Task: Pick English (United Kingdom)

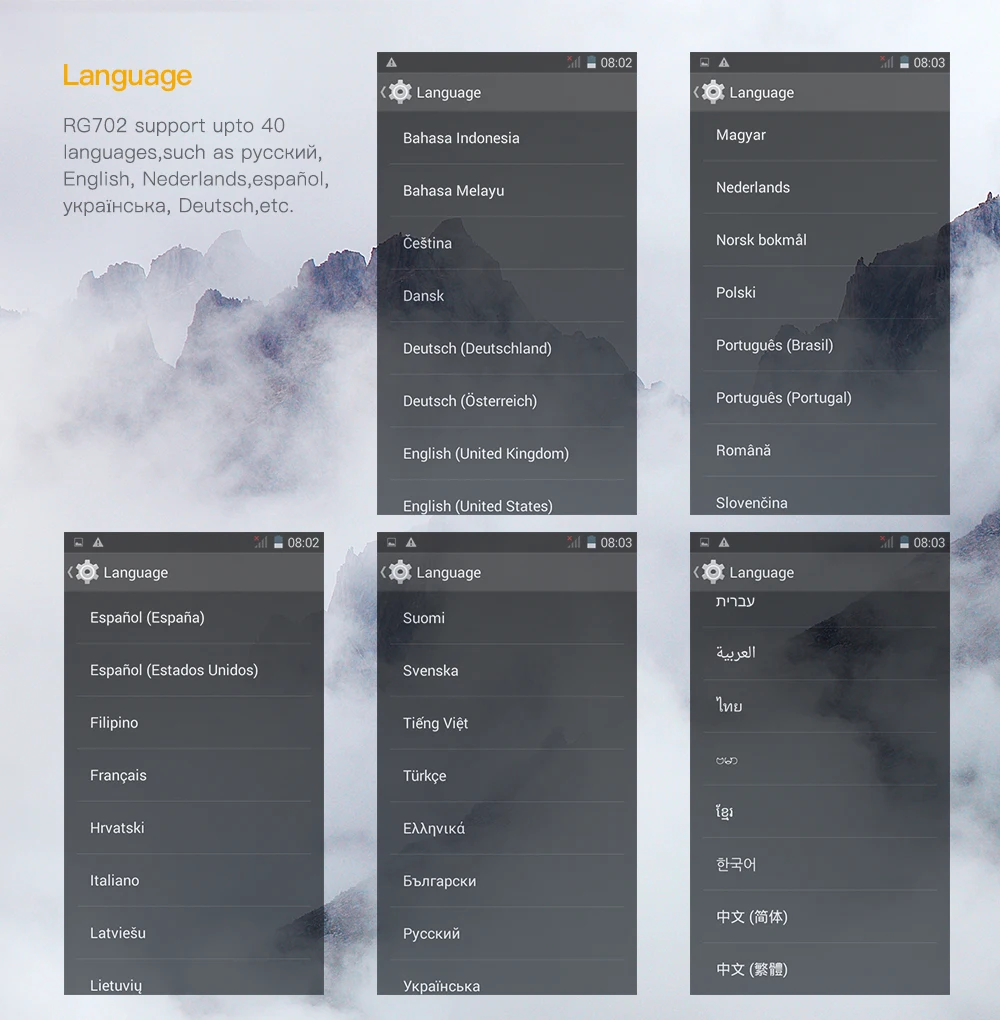Action: pos(507,454)
